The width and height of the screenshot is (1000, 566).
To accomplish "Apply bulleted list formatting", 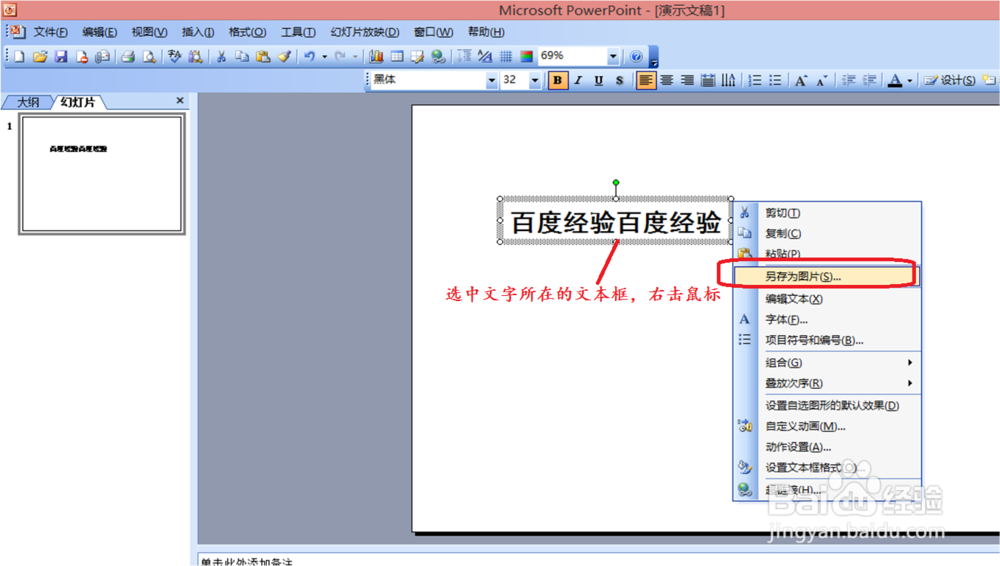I will (x=775, y=80).
